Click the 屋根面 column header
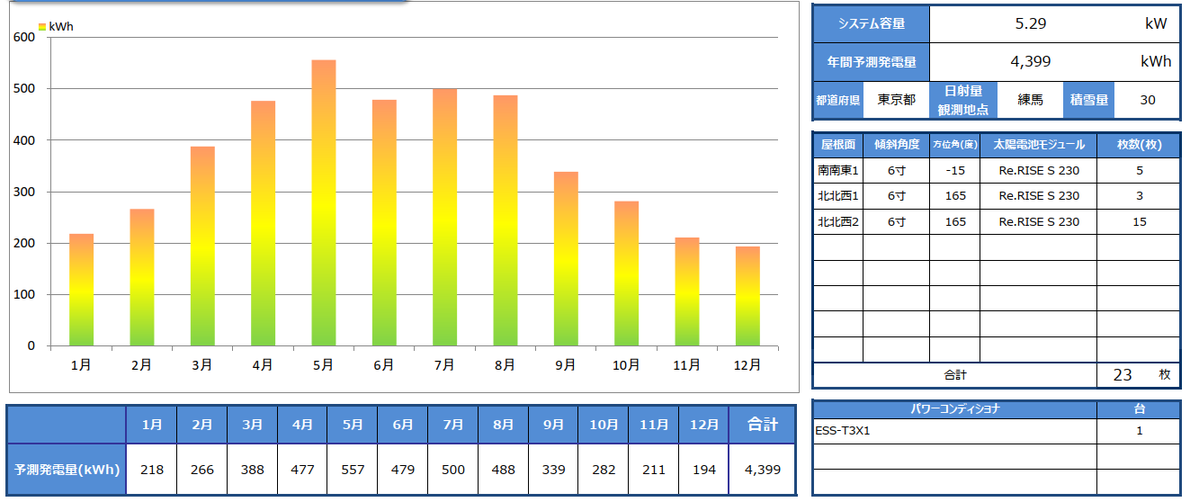 (839, 145)
